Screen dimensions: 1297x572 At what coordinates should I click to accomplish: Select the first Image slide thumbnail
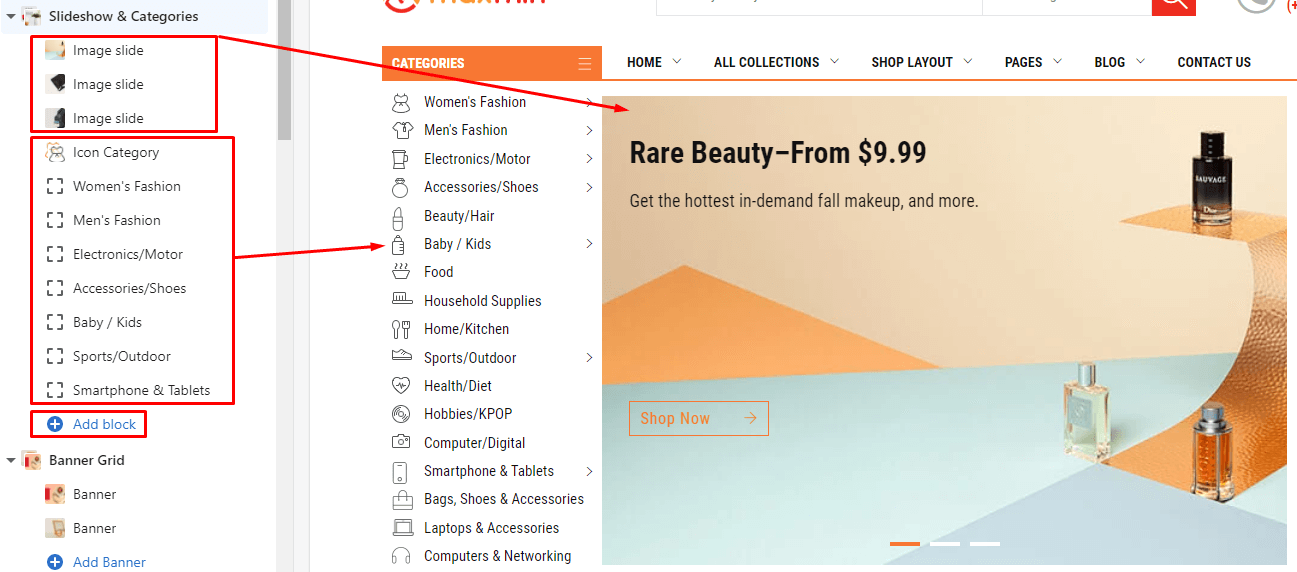55,50
